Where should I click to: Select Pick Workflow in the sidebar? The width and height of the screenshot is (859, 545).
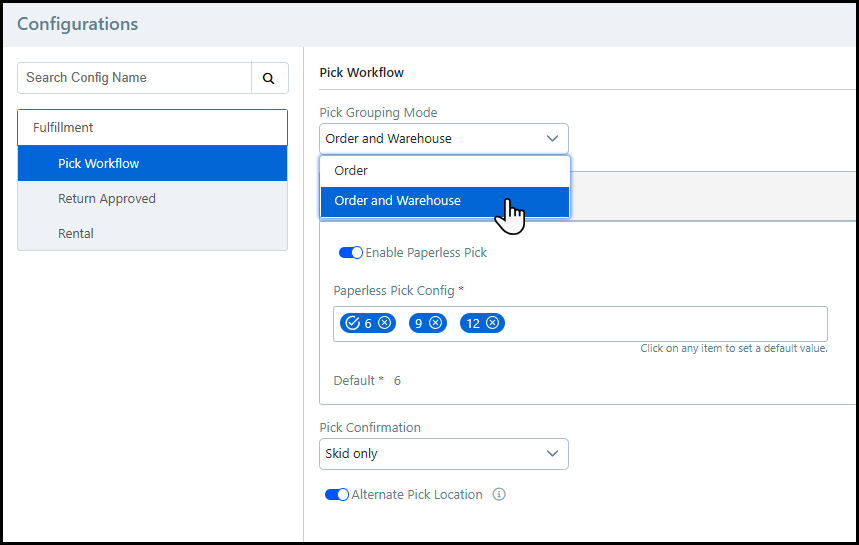152,163
